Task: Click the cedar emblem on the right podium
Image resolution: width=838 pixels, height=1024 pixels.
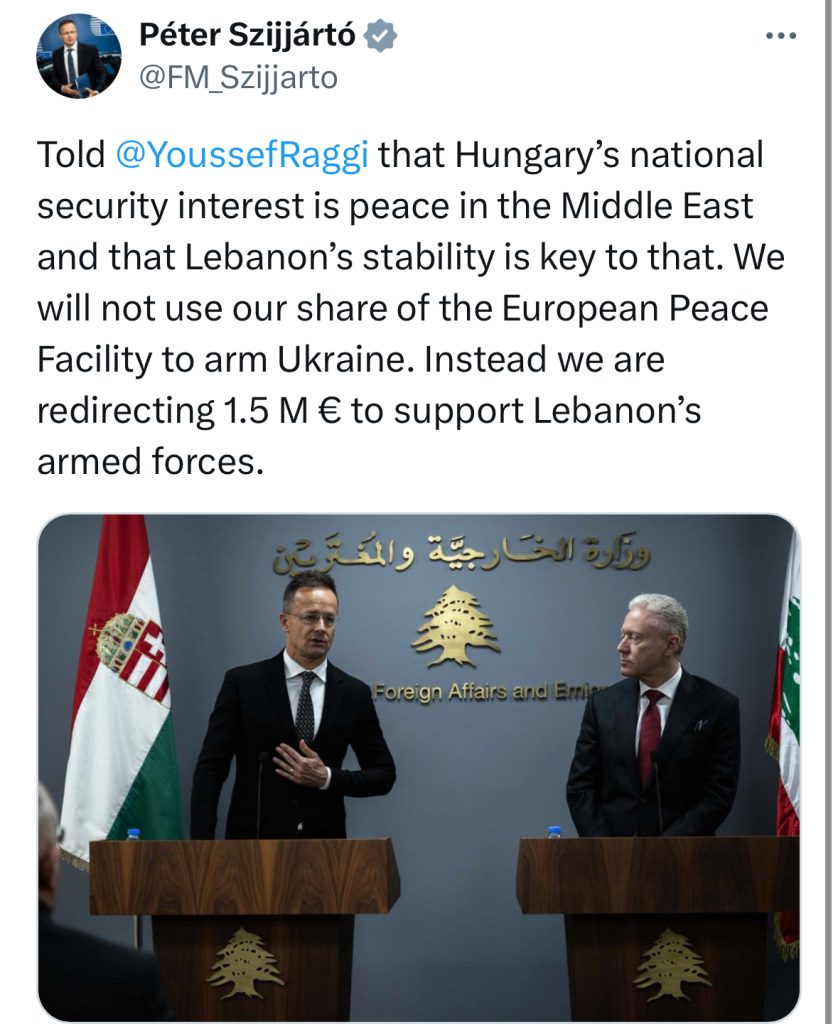Action: tap(673, 963)
